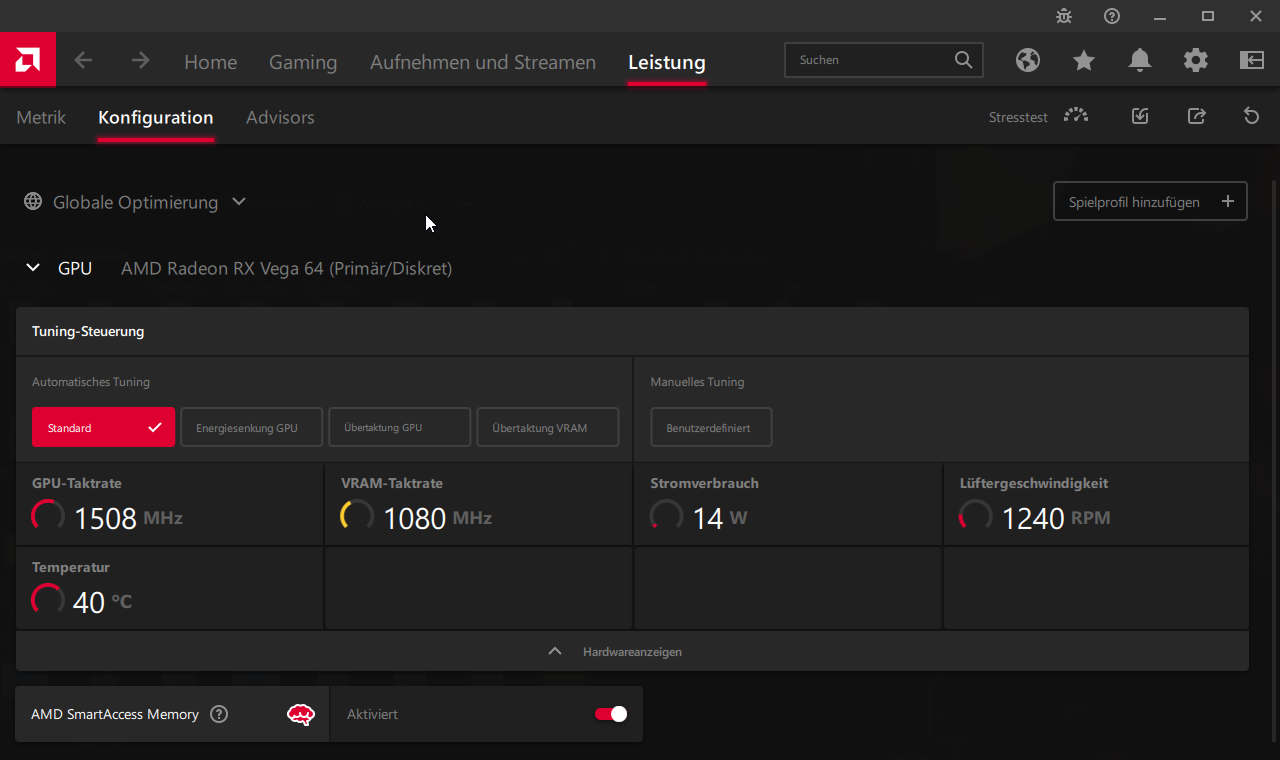This screenshot has width=1280, height=760.
Task: Reset tuning with the undo arrow icon
Action: coord(1252,116)
